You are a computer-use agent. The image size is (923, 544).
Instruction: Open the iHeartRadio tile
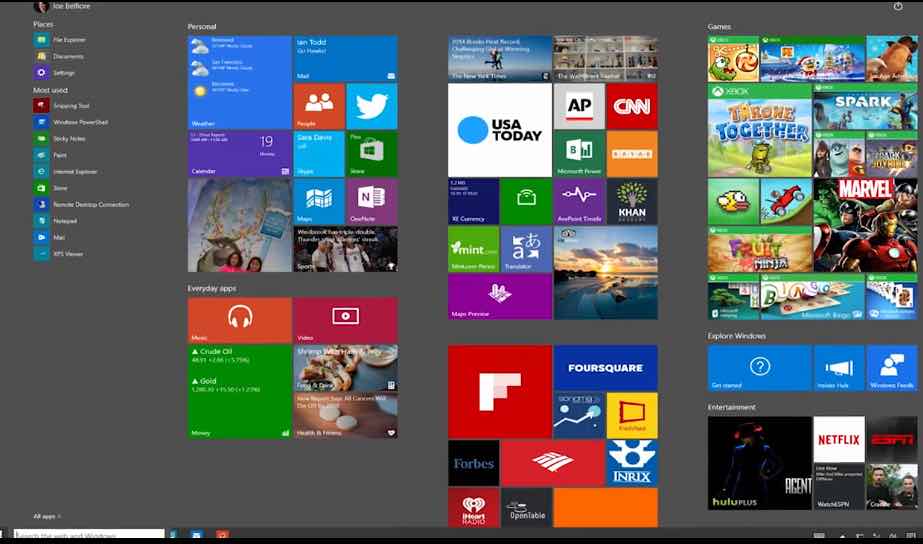tap(473, 507)
